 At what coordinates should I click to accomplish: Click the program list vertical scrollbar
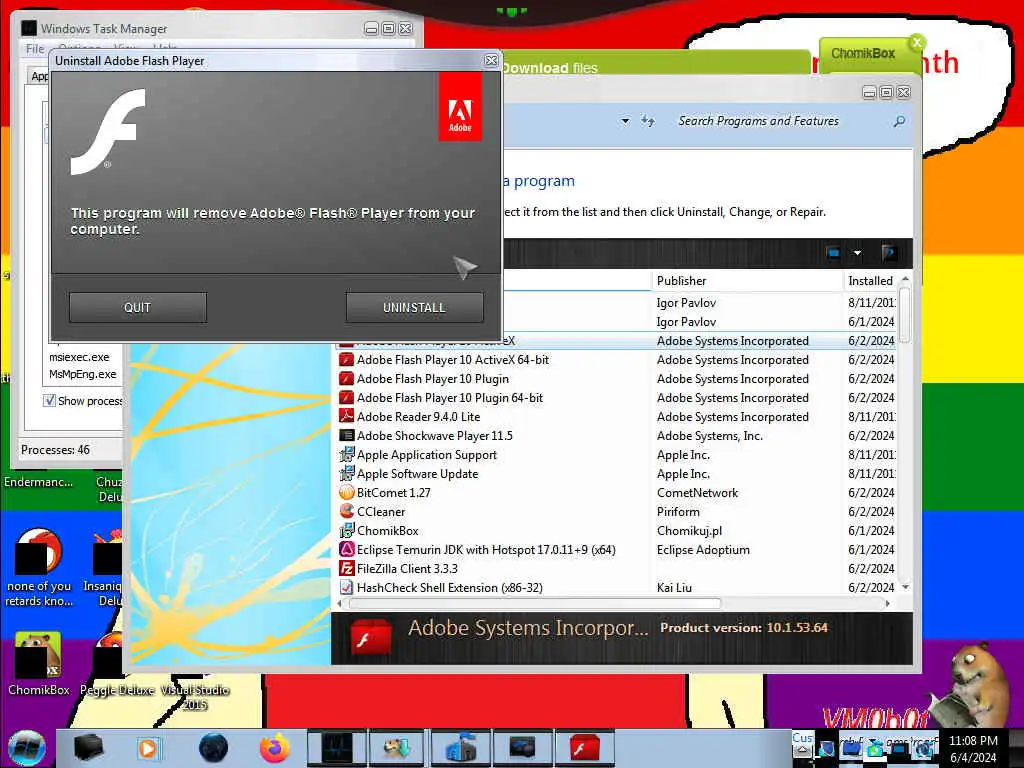pos(904,315)
